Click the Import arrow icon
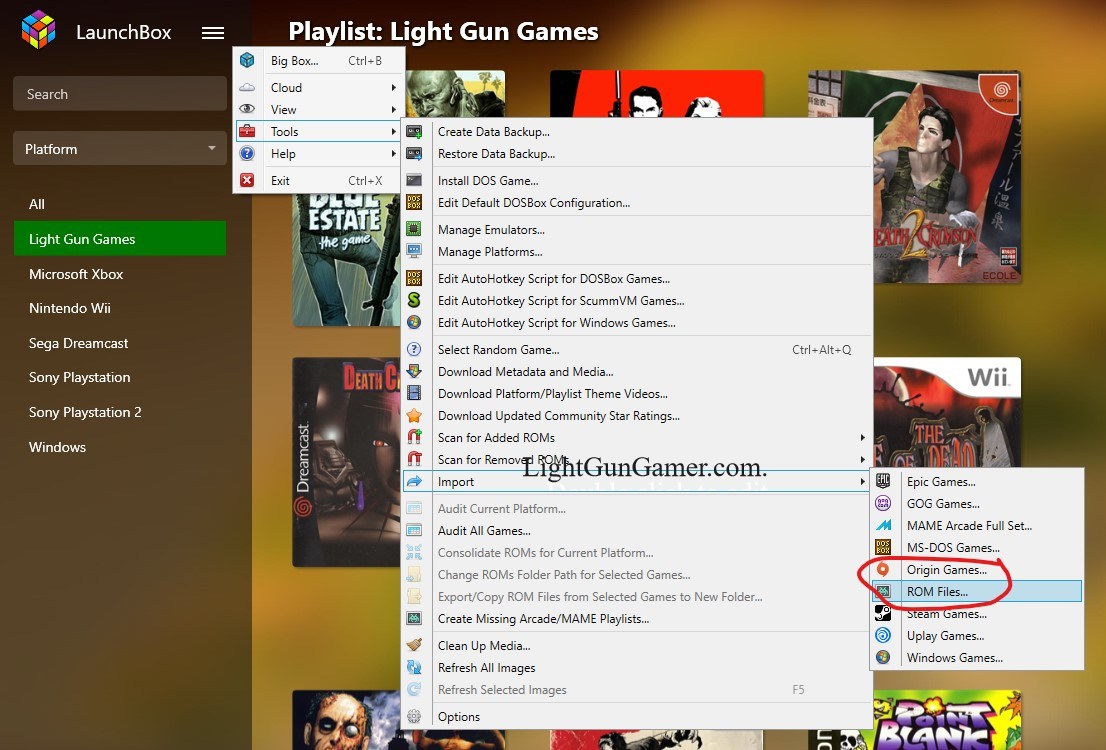Image resolution: width=1106 pixels, height=750 pixels. point(414,481)
